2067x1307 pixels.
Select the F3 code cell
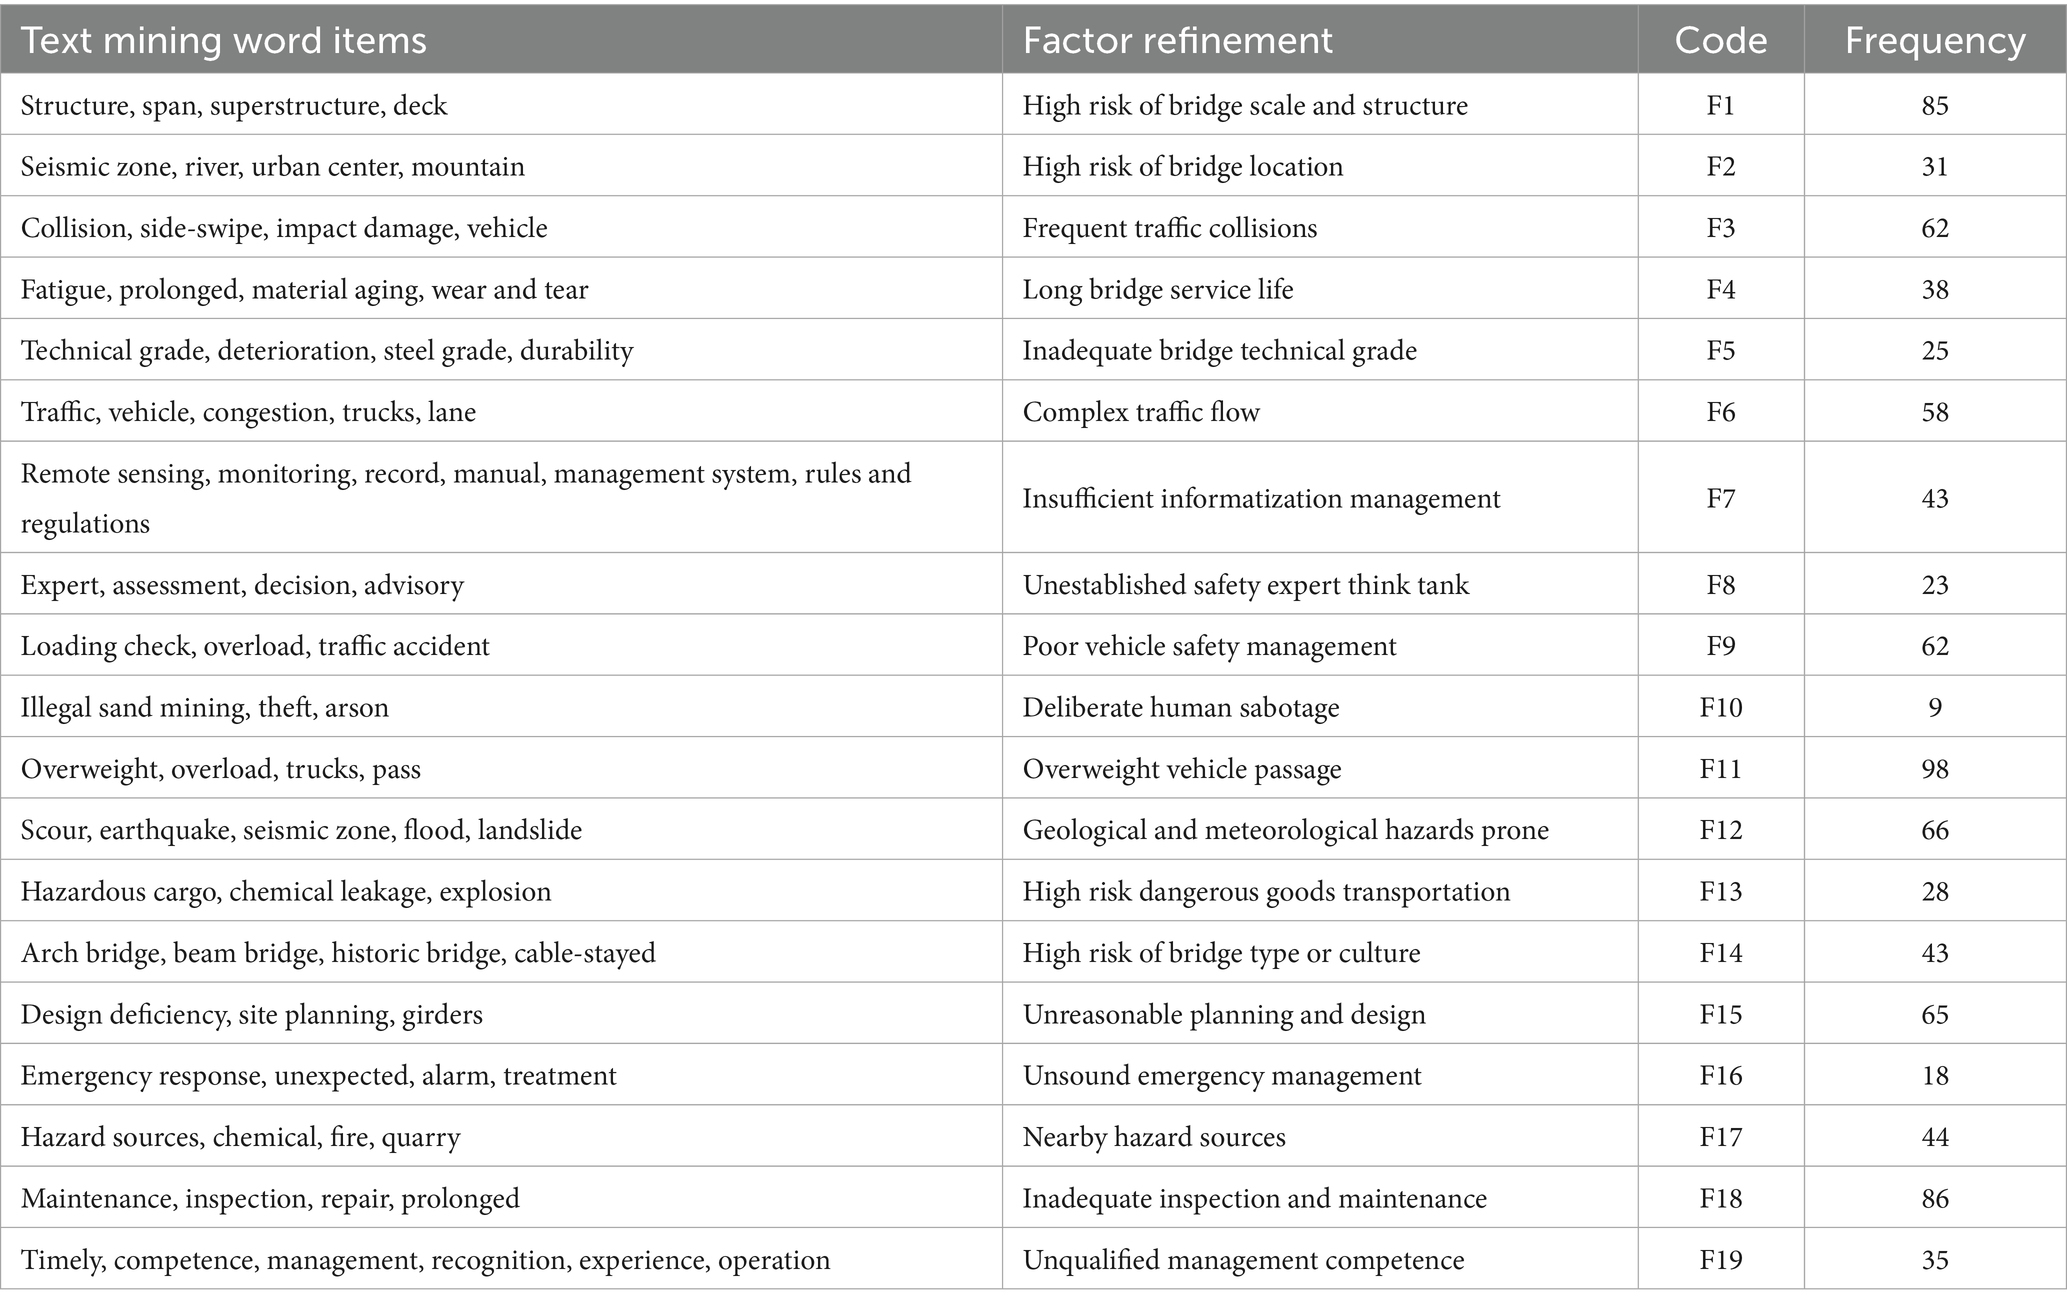click(x=1720, y=228)
